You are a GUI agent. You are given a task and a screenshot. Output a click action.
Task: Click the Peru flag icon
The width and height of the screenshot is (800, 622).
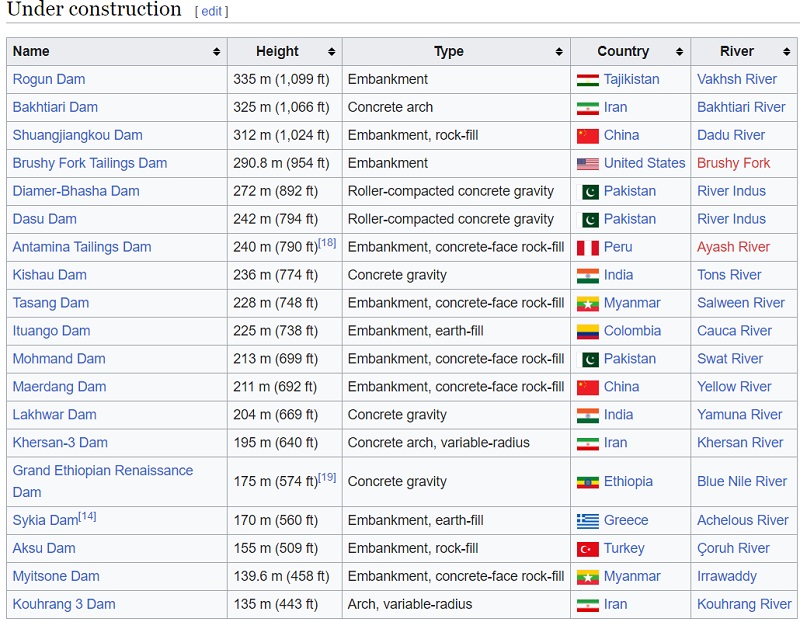[x=588, y=248]
